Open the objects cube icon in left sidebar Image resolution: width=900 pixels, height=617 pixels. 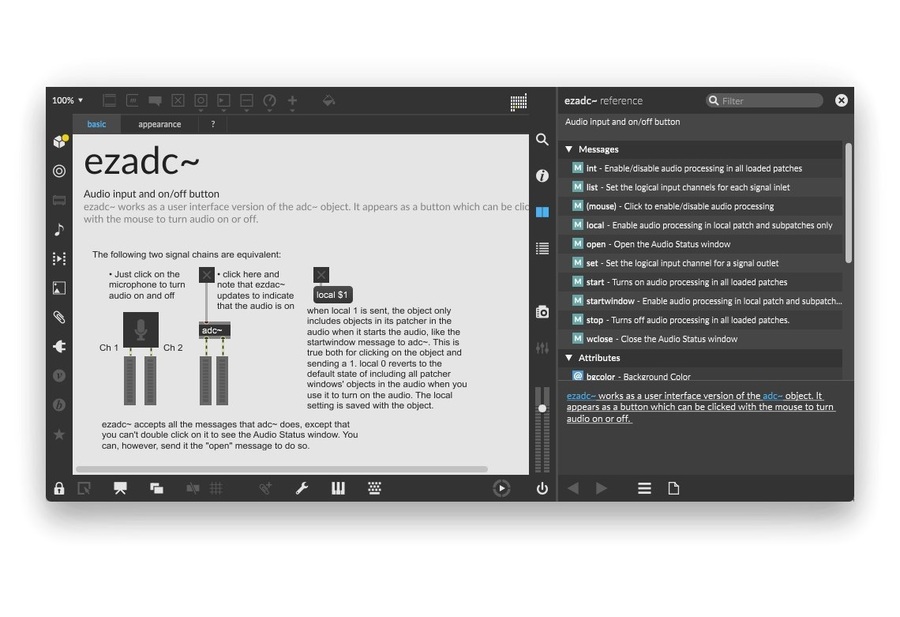60,141
